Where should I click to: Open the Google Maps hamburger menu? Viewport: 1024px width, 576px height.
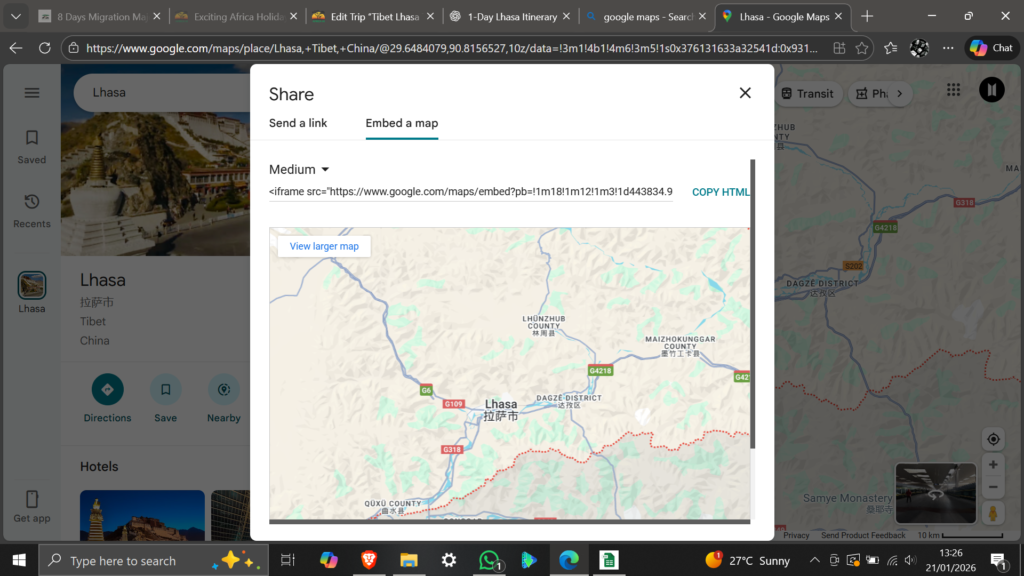pyautogui.click(x=32, y=93)
